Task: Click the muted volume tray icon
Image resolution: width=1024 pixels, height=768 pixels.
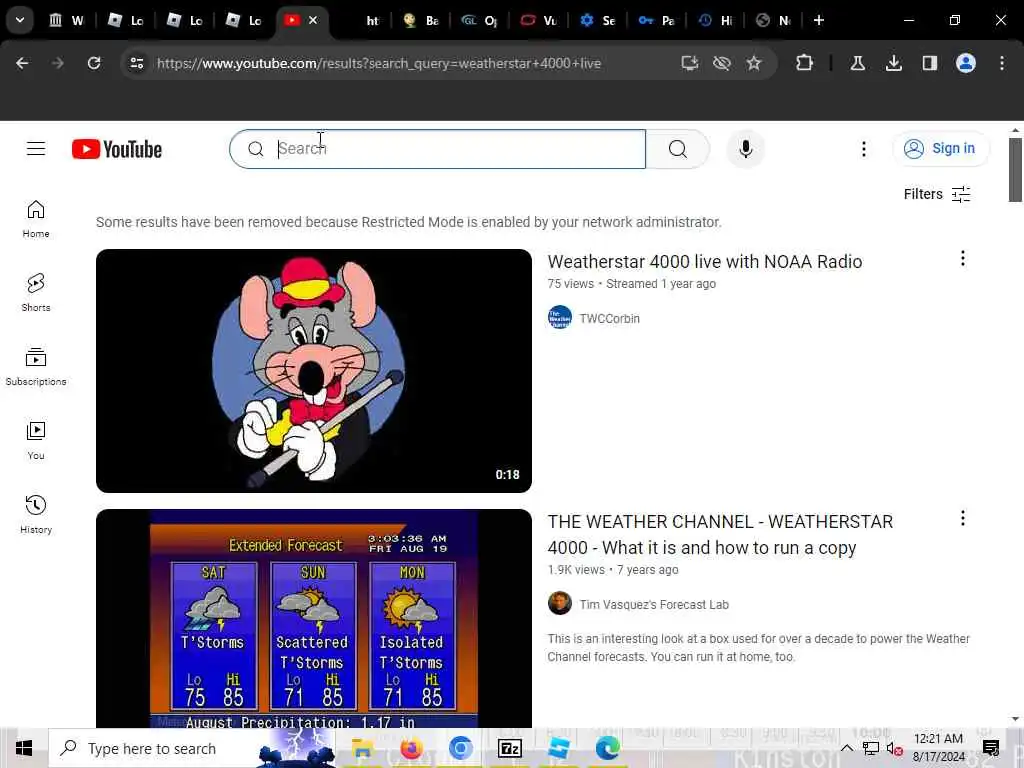Action: pos(894,748)
